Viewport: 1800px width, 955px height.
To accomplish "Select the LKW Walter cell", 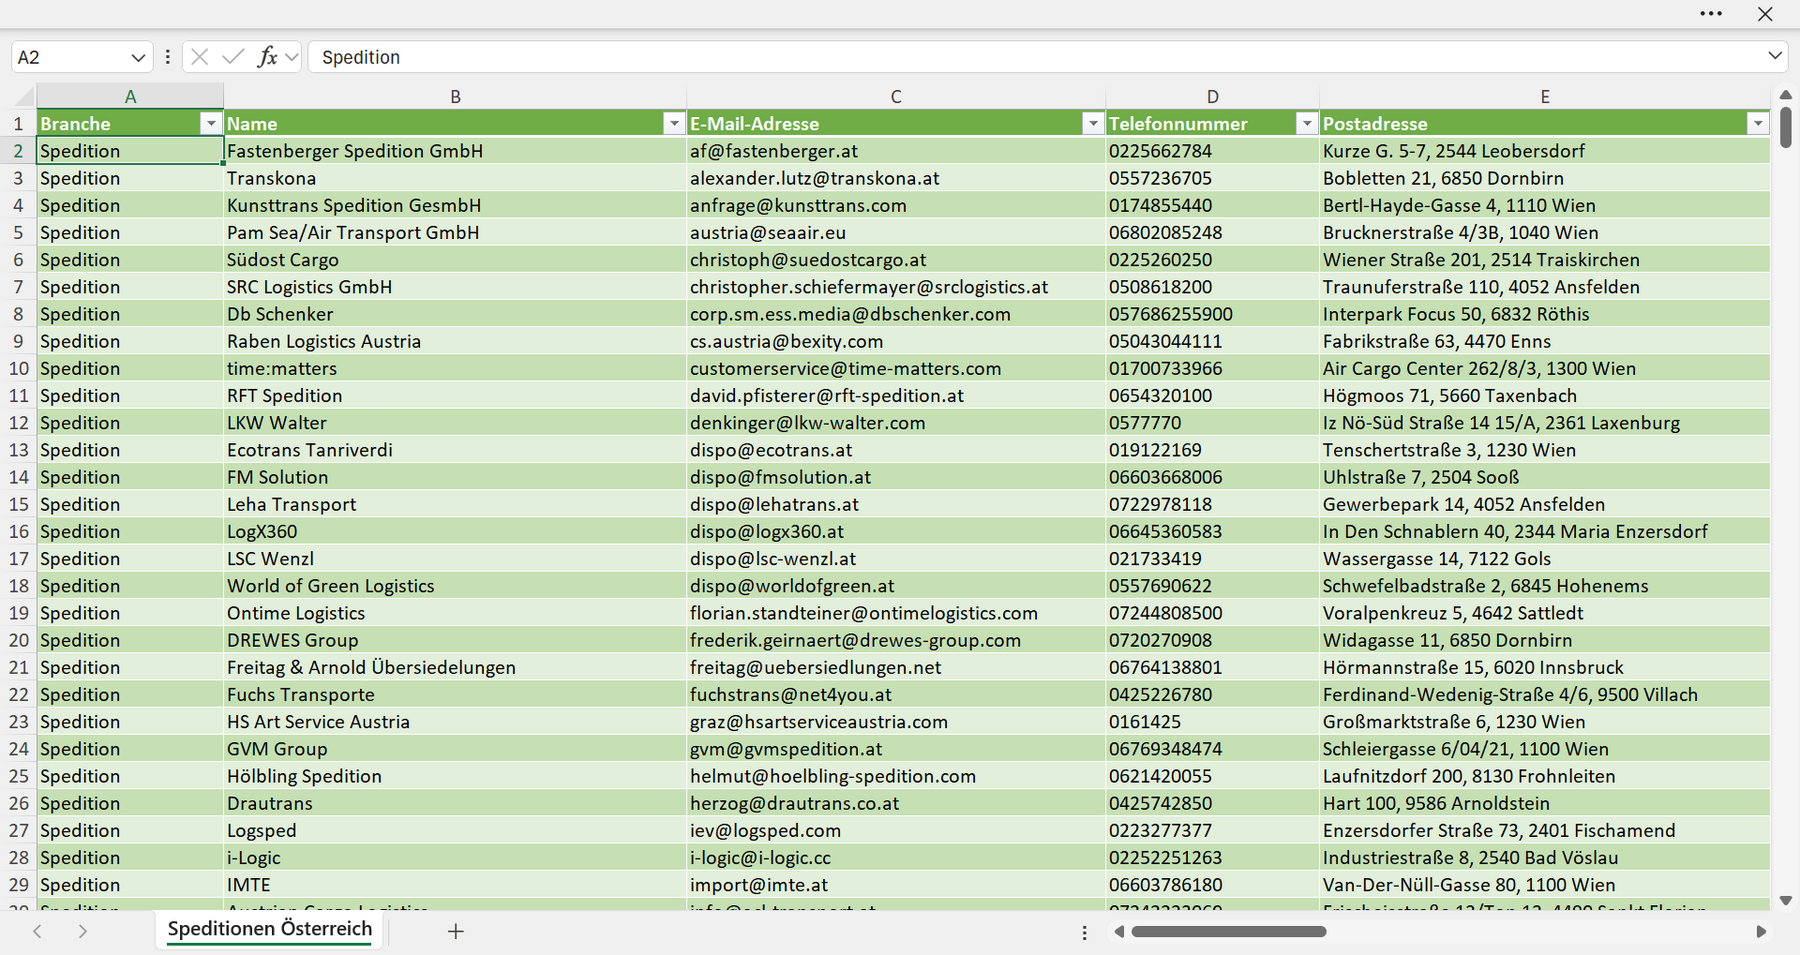I will point(455,423).
